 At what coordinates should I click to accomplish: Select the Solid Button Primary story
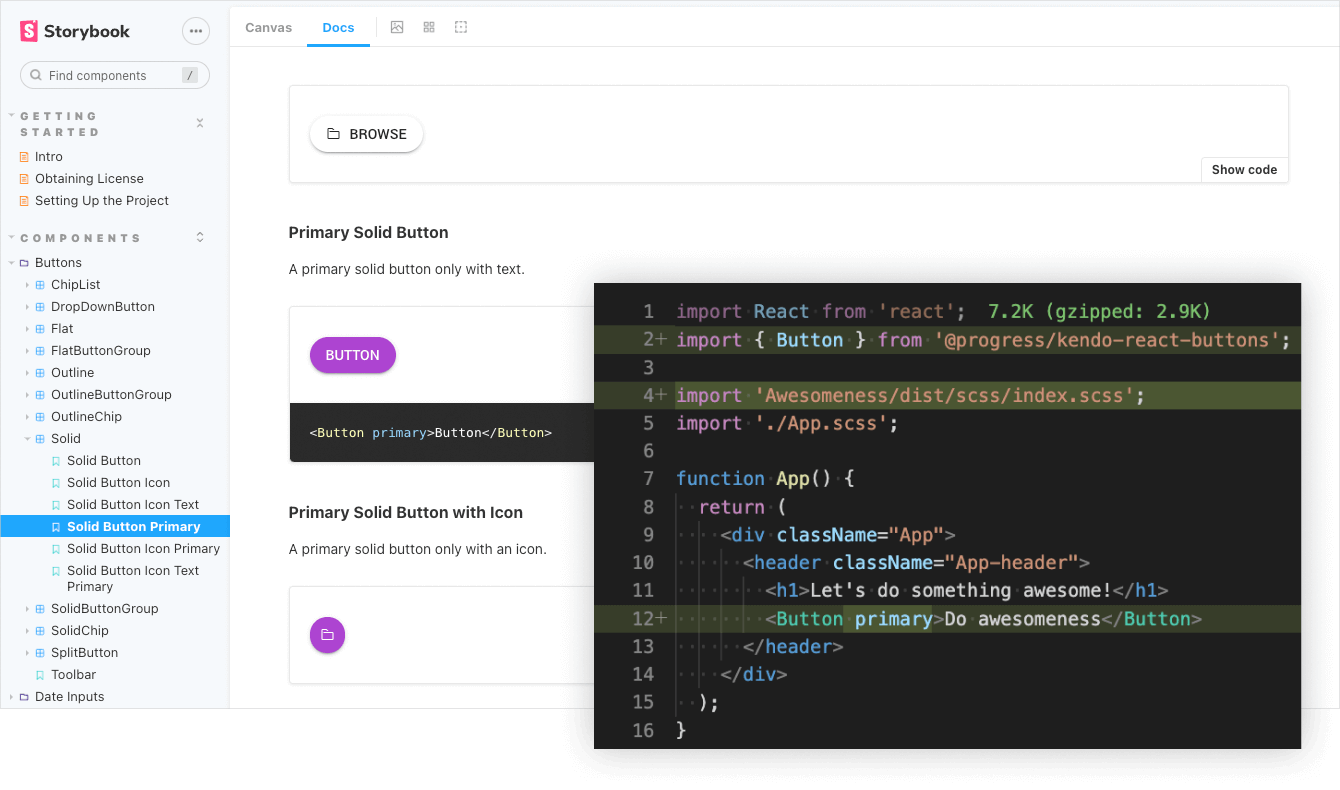coord(115,527)
